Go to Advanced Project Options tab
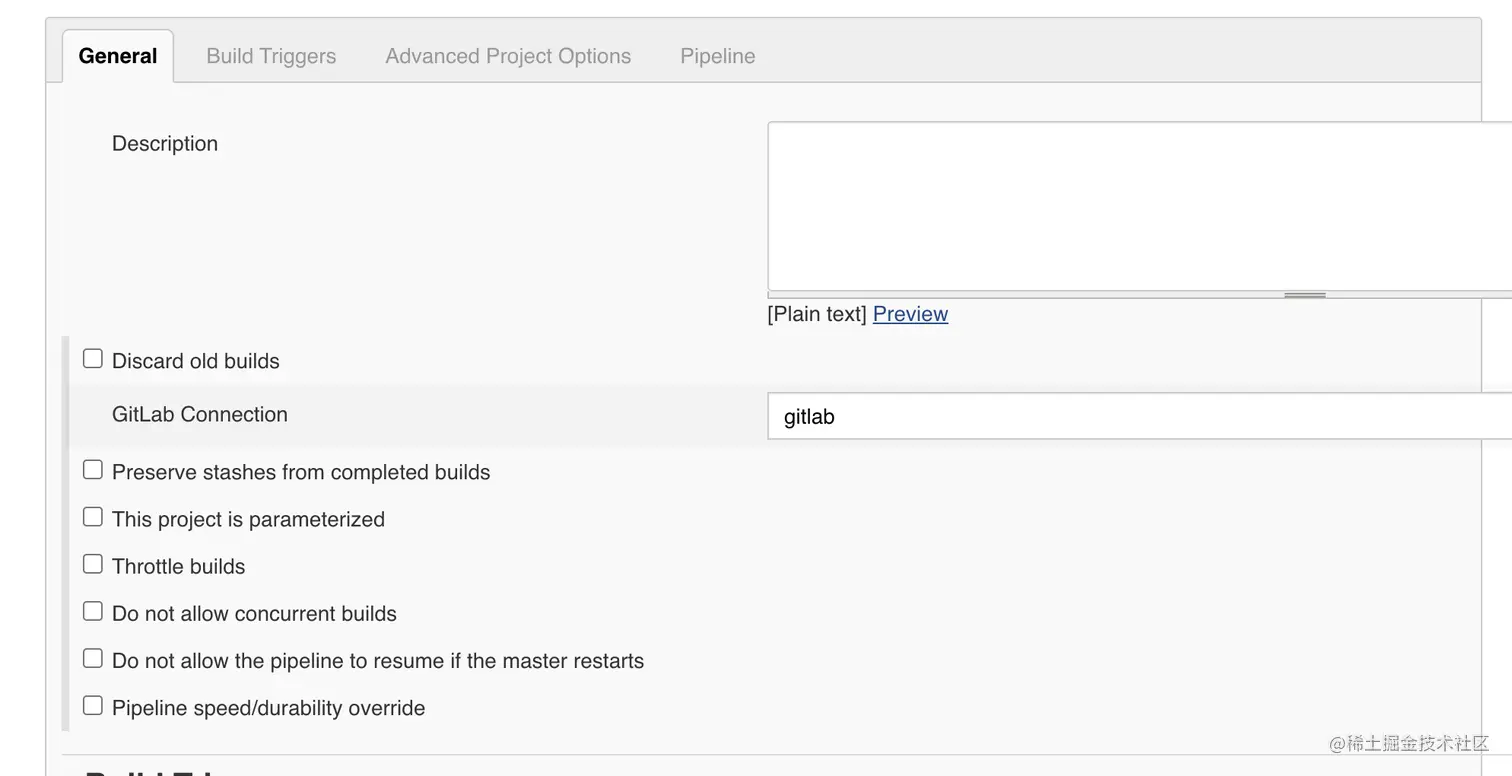 coord(508,56)
